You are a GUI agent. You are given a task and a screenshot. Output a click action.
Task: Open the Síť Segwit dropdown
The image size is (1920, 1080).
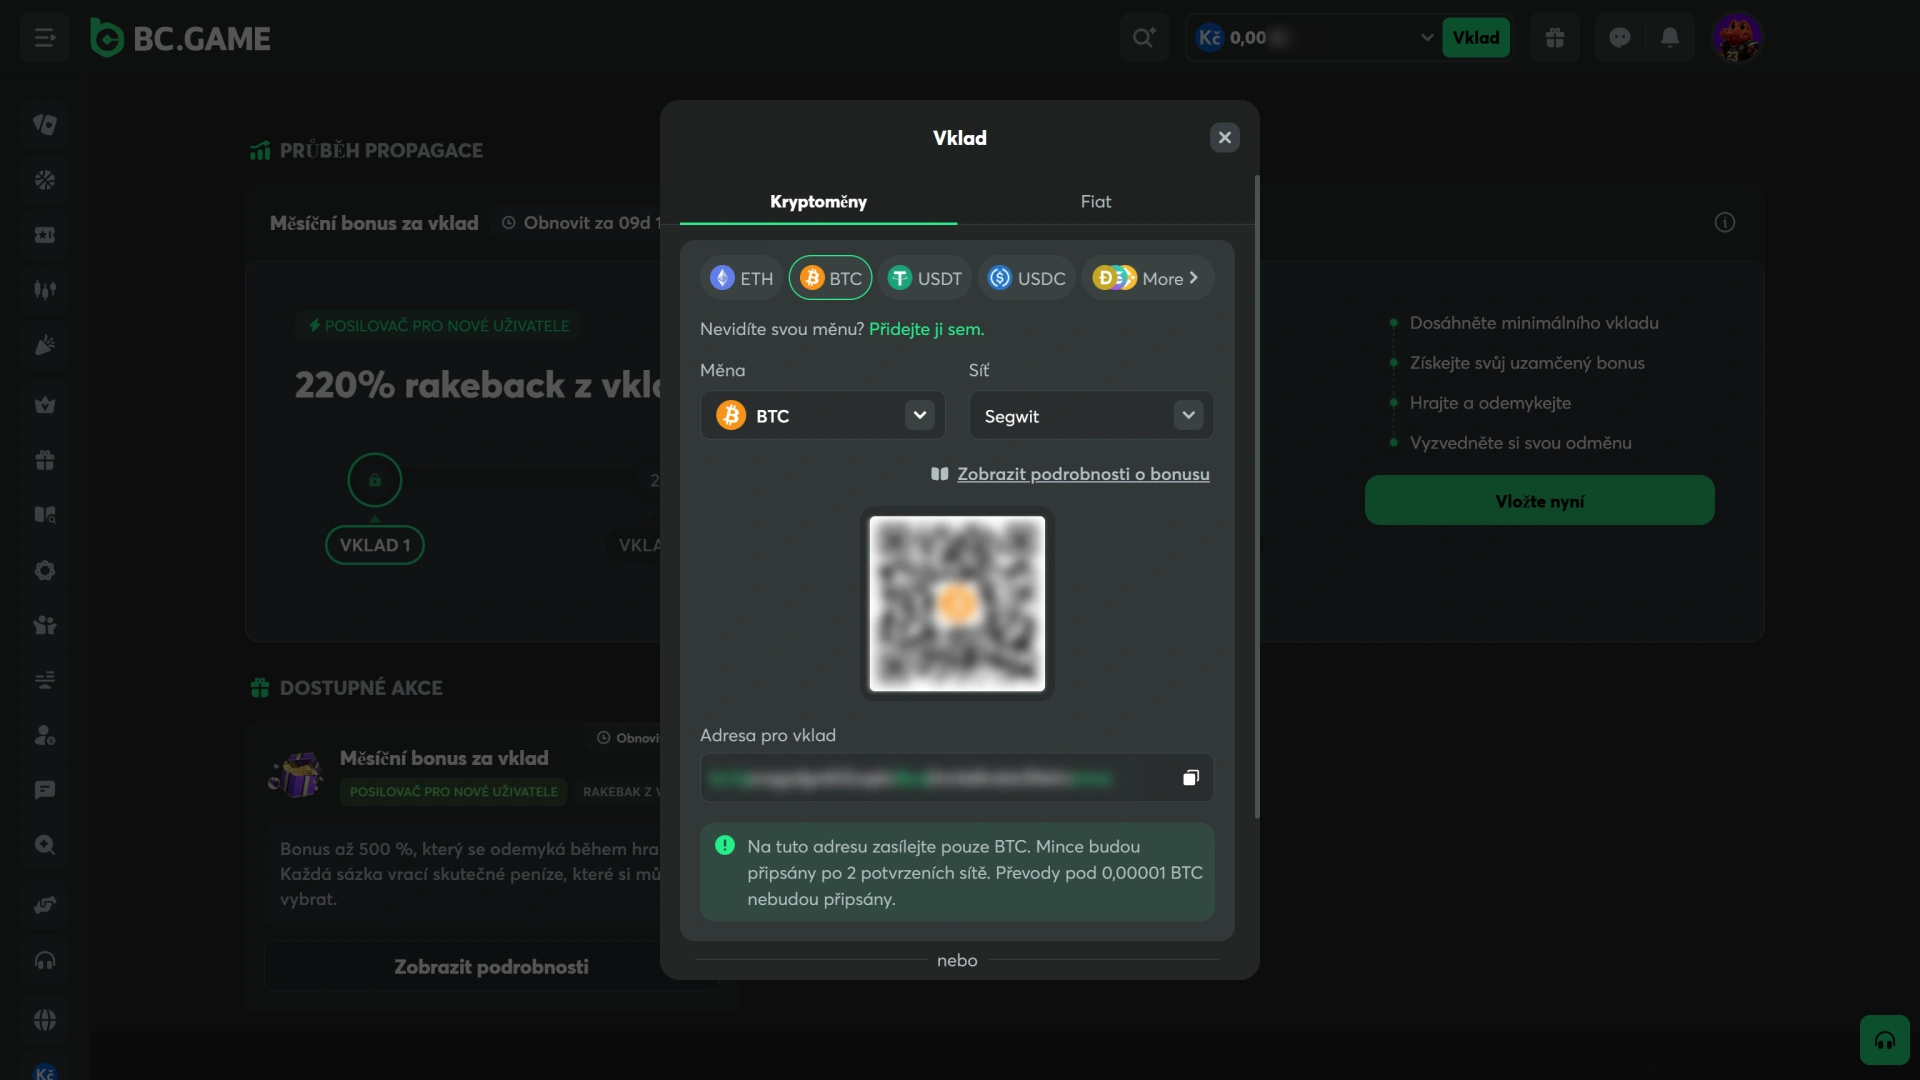[1091, 415]
